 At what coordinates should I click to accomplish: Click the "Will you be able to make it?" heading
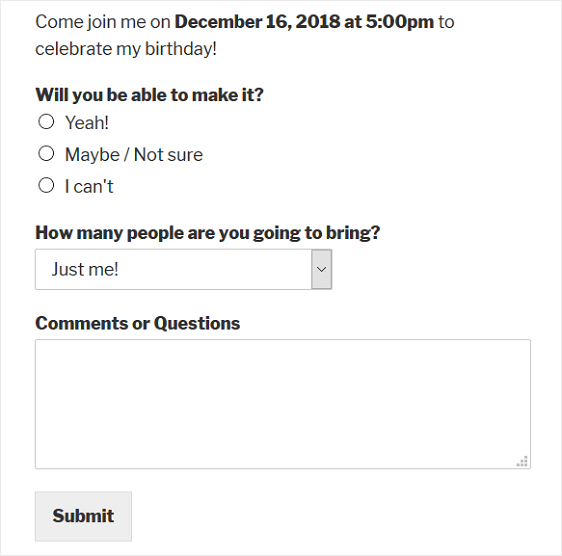(149, 95)
